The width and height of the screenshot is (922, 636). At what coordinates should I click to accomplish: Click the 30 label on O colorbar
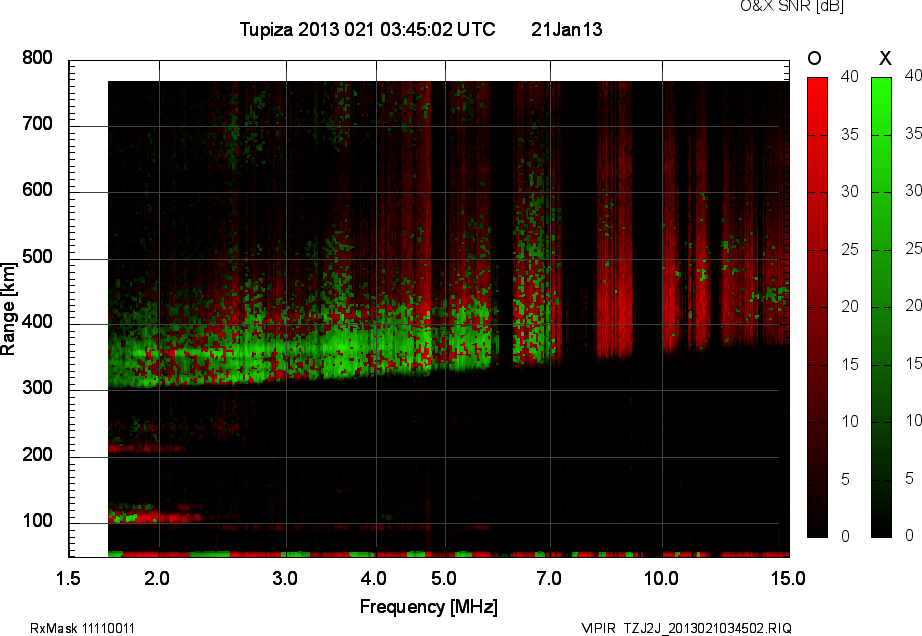click(x=849, y=192)
